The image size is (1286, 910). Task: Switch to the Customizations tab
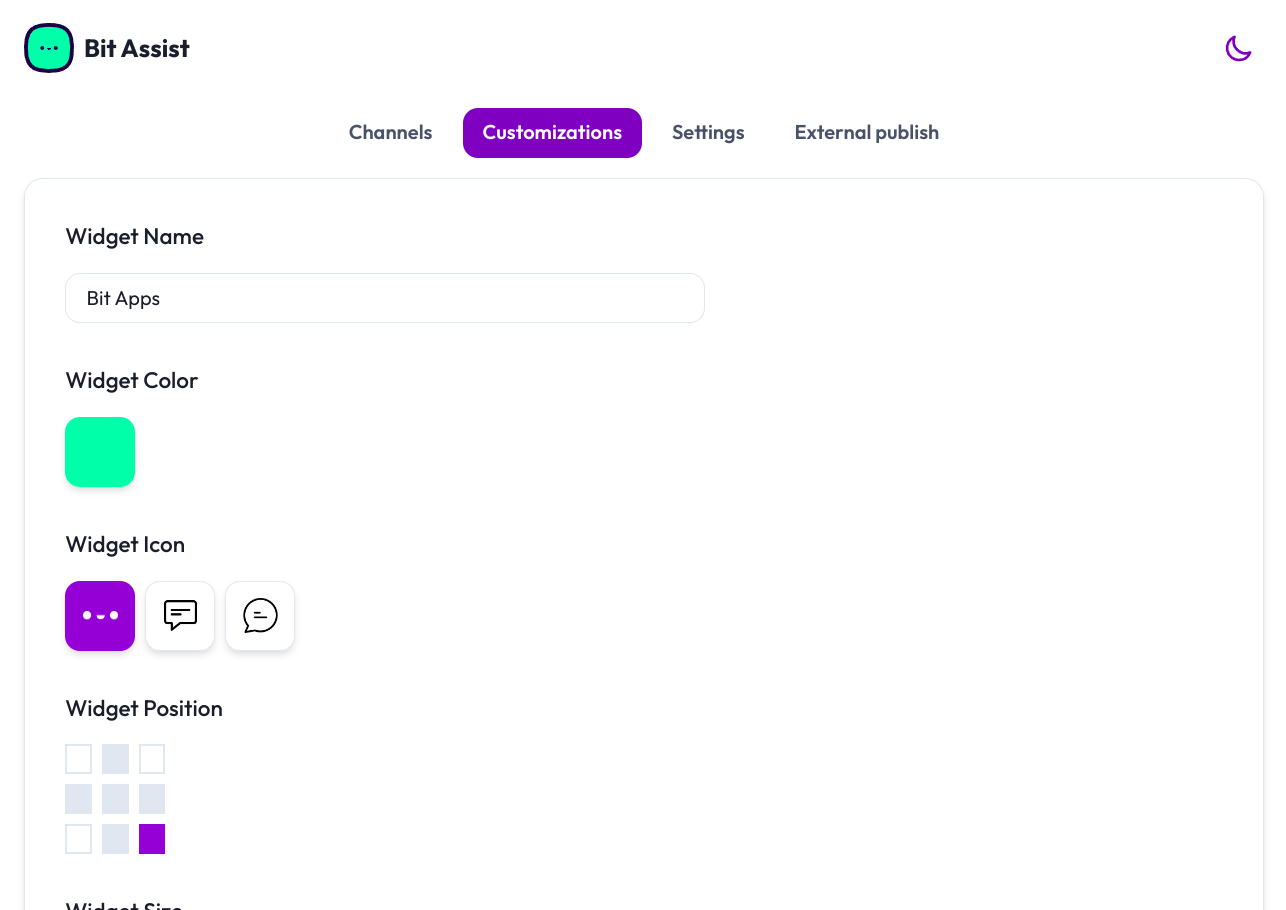pyautogui.click(x=552, y=133)
